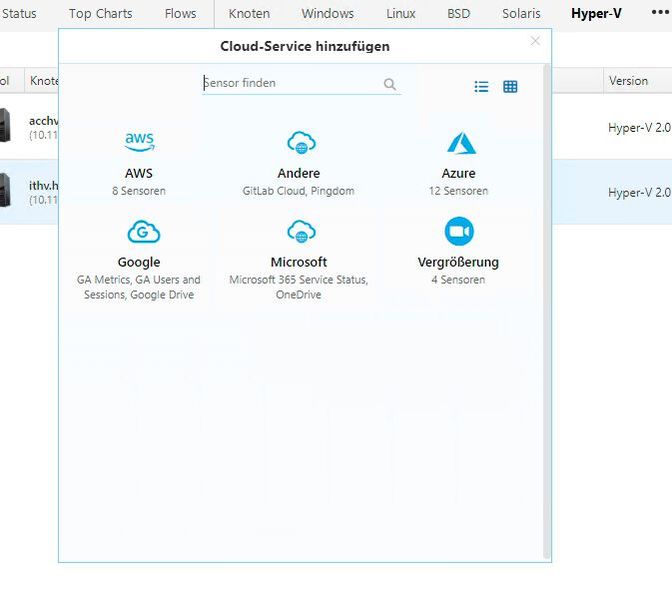Select the BSD tab

459,14
